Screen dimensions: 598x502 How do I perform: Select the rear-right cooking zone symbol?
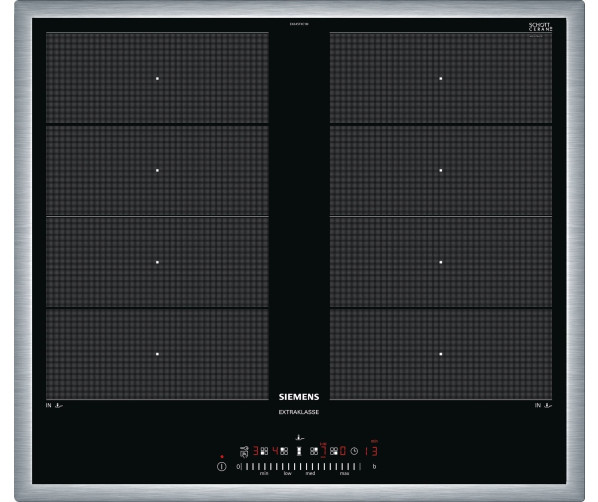pyautogui.click(x=314, y=451)
